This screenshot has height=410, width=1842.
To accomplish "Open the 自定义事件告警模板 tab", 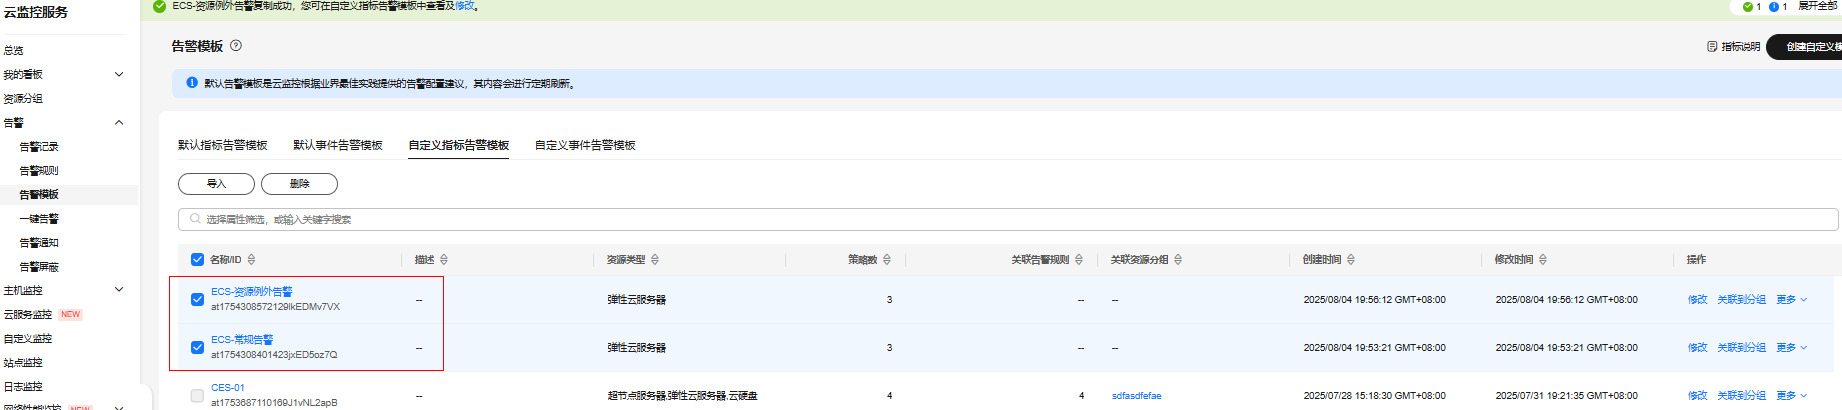I will pyautogui.click(x=585, y=145).
